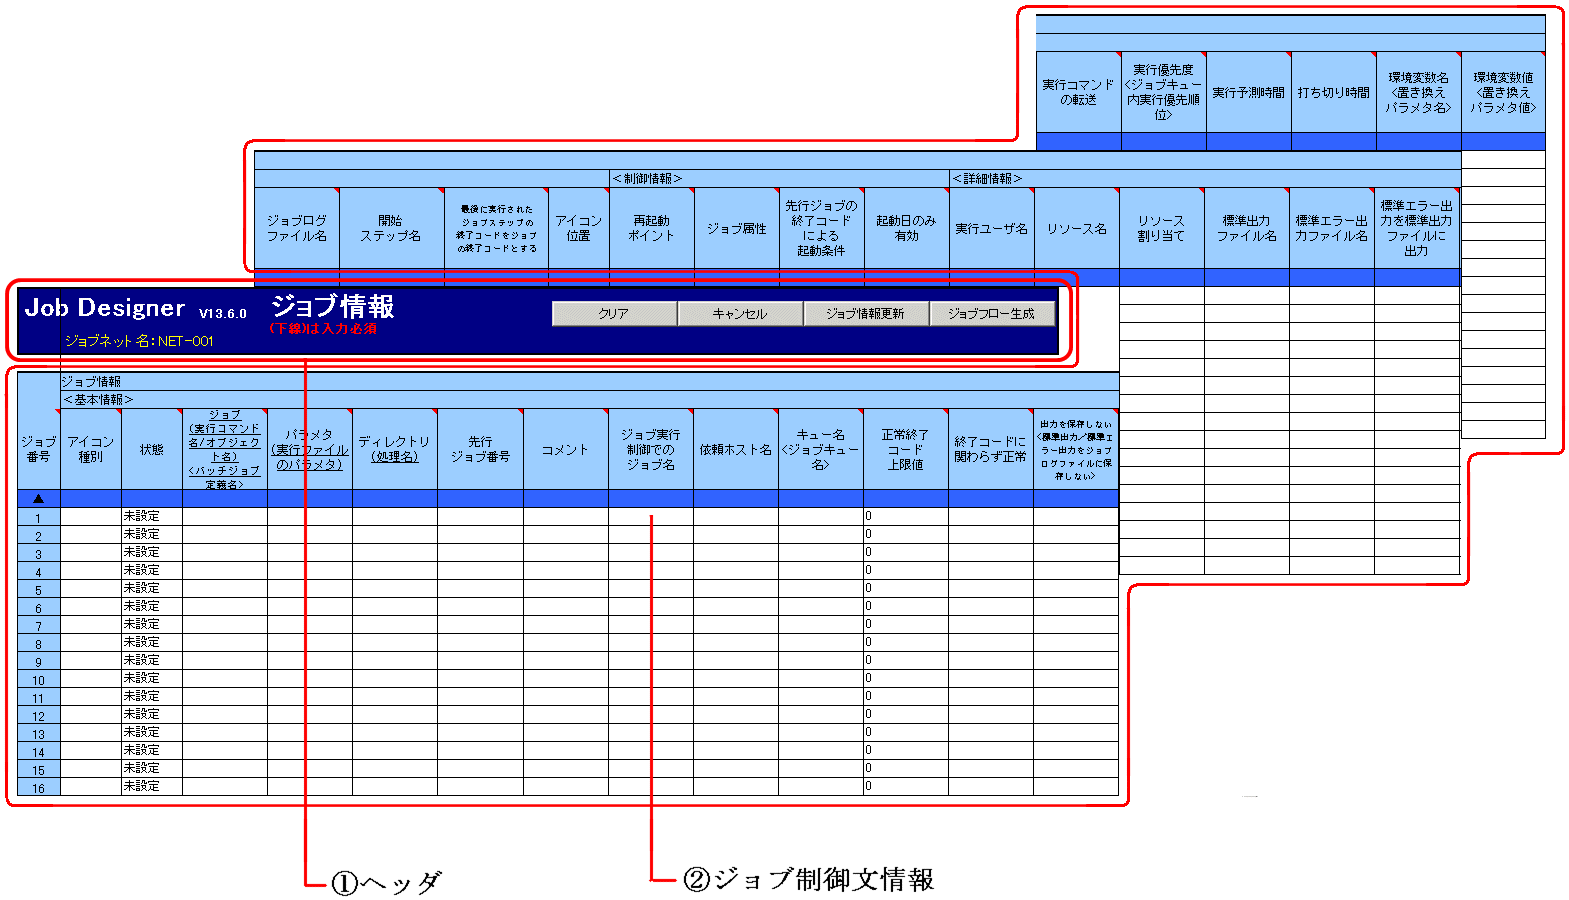This screenshot has height=900, width=1569.
Task: Click the Job Designer title text
Action: pos(105,308)
